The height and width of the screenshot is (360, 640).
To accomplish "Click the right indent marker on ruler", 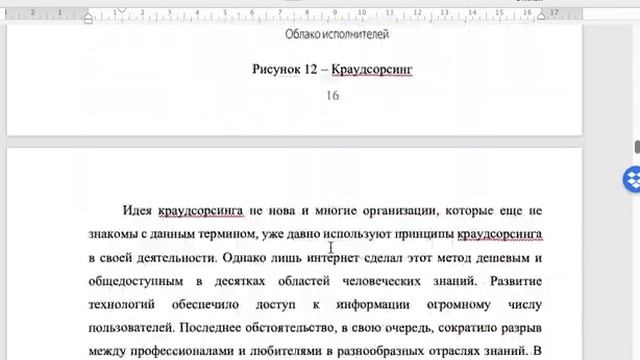I will click(541, 16).
